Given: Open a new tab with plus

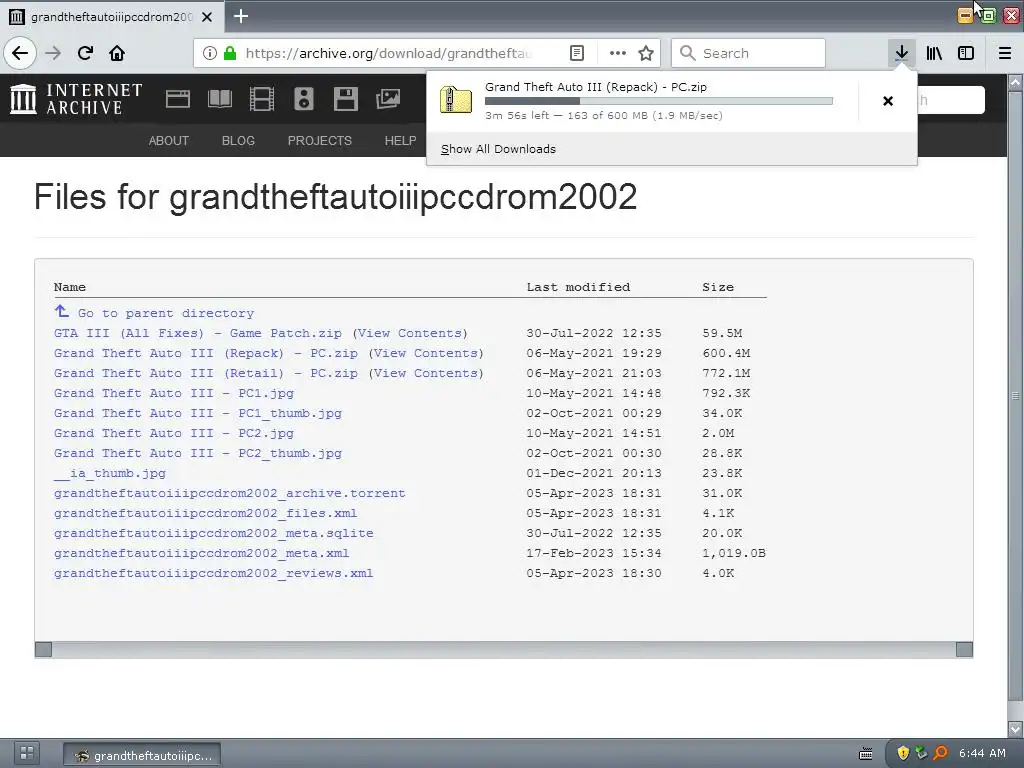Looking at the screenshot, I should [x=240, y=16].
